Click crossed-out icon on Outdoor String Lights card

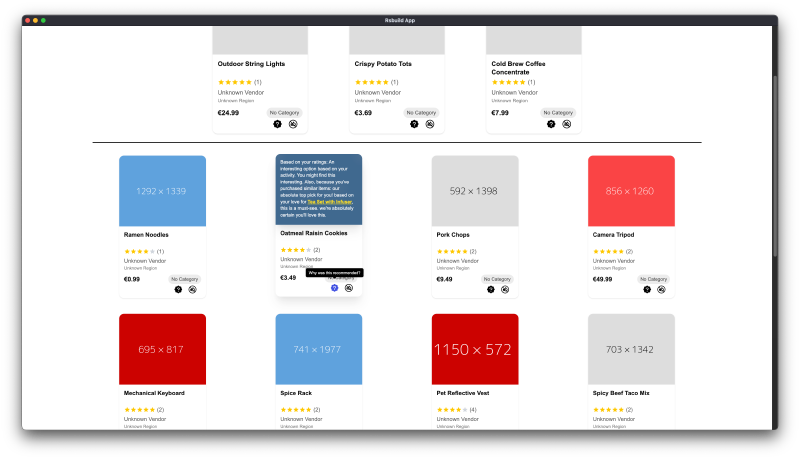click(x=292, y=124)
